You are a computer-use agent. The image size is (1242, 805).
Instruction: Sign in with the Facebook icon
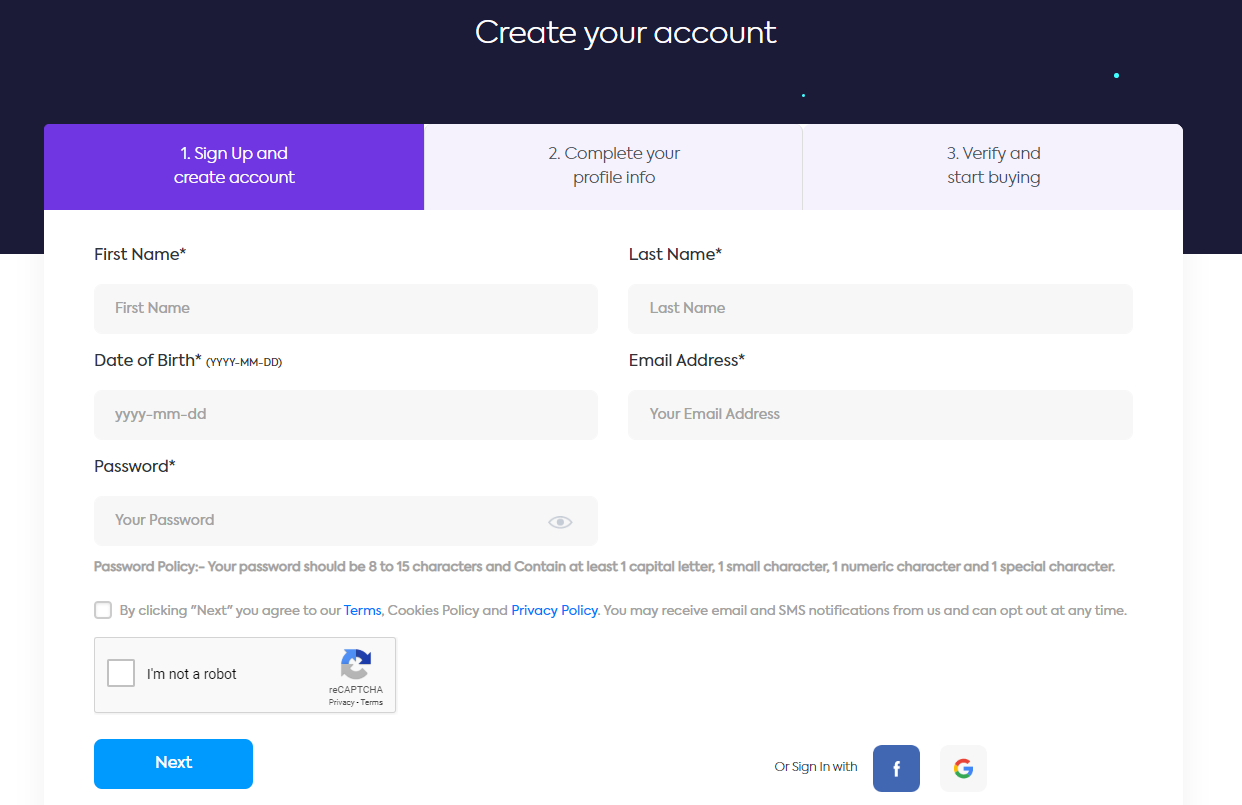[895, 768]
